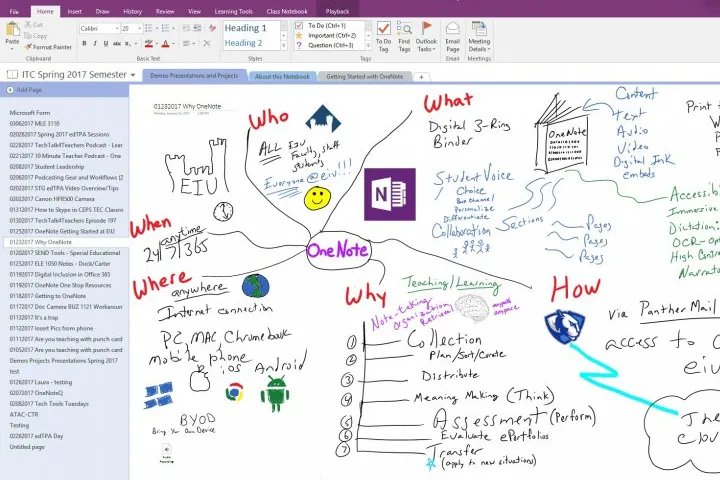Play the audio recording icon on the page
720x480 pixels.
pos(167,449)
